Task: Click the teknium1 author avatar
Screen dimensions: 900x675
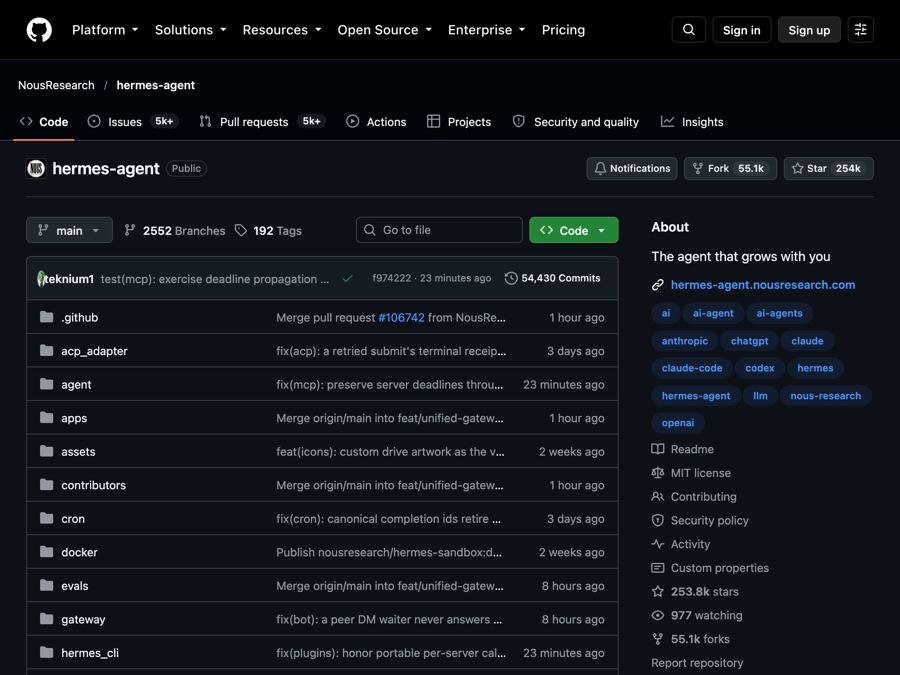Action: (41, 279)
